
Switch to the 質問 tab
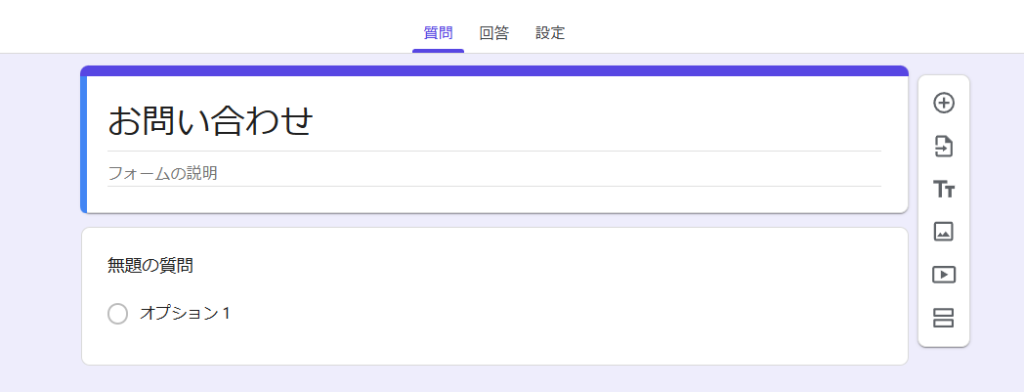pos(438,33)
